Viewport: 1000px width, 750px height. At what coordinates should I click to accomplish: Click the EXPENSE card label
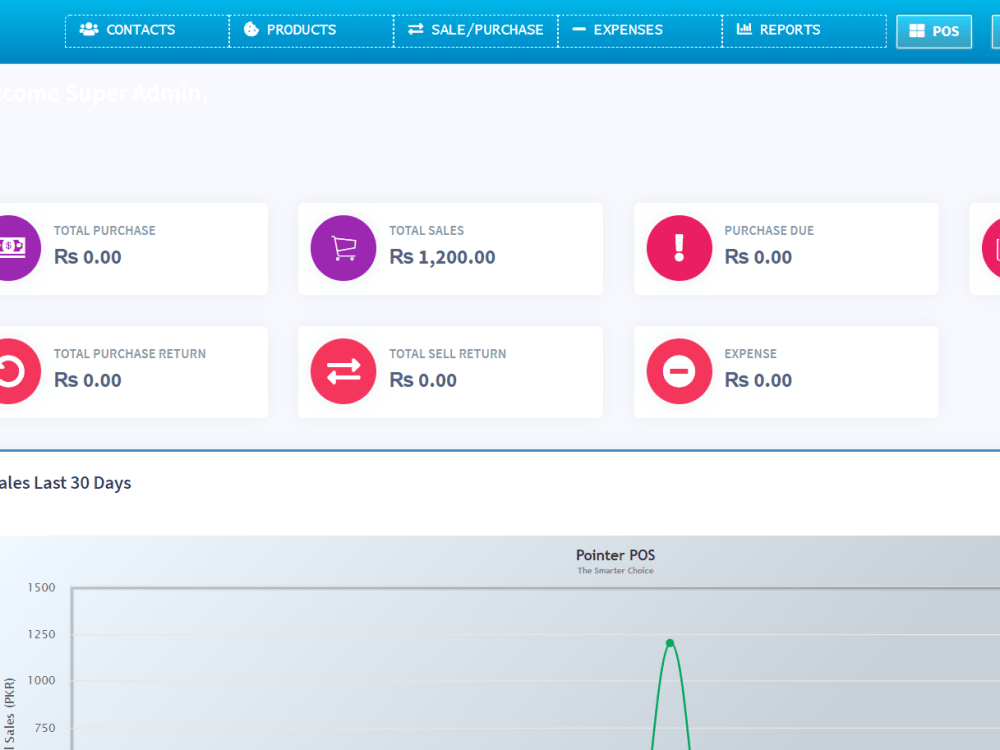tap(751, 354)
